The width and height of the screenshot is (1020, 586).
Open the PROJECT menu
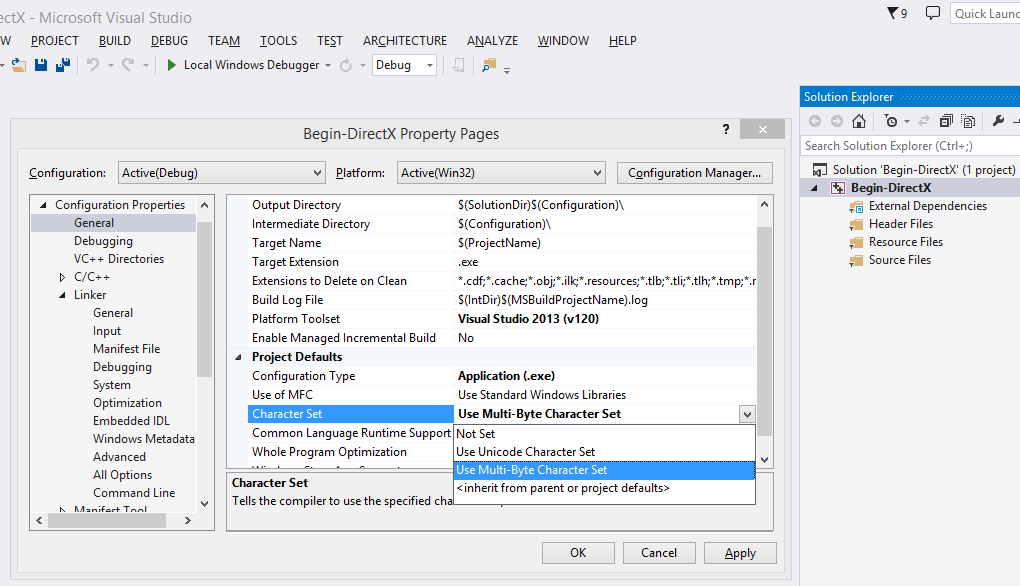coord(55,40)
